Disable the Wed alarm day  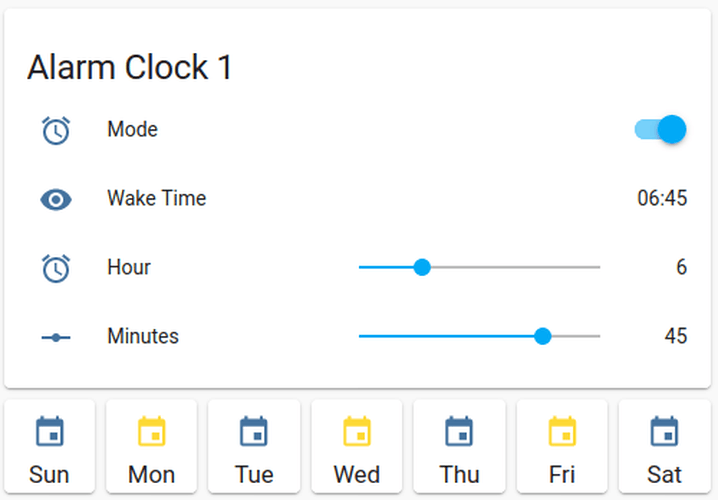(357, 446)
